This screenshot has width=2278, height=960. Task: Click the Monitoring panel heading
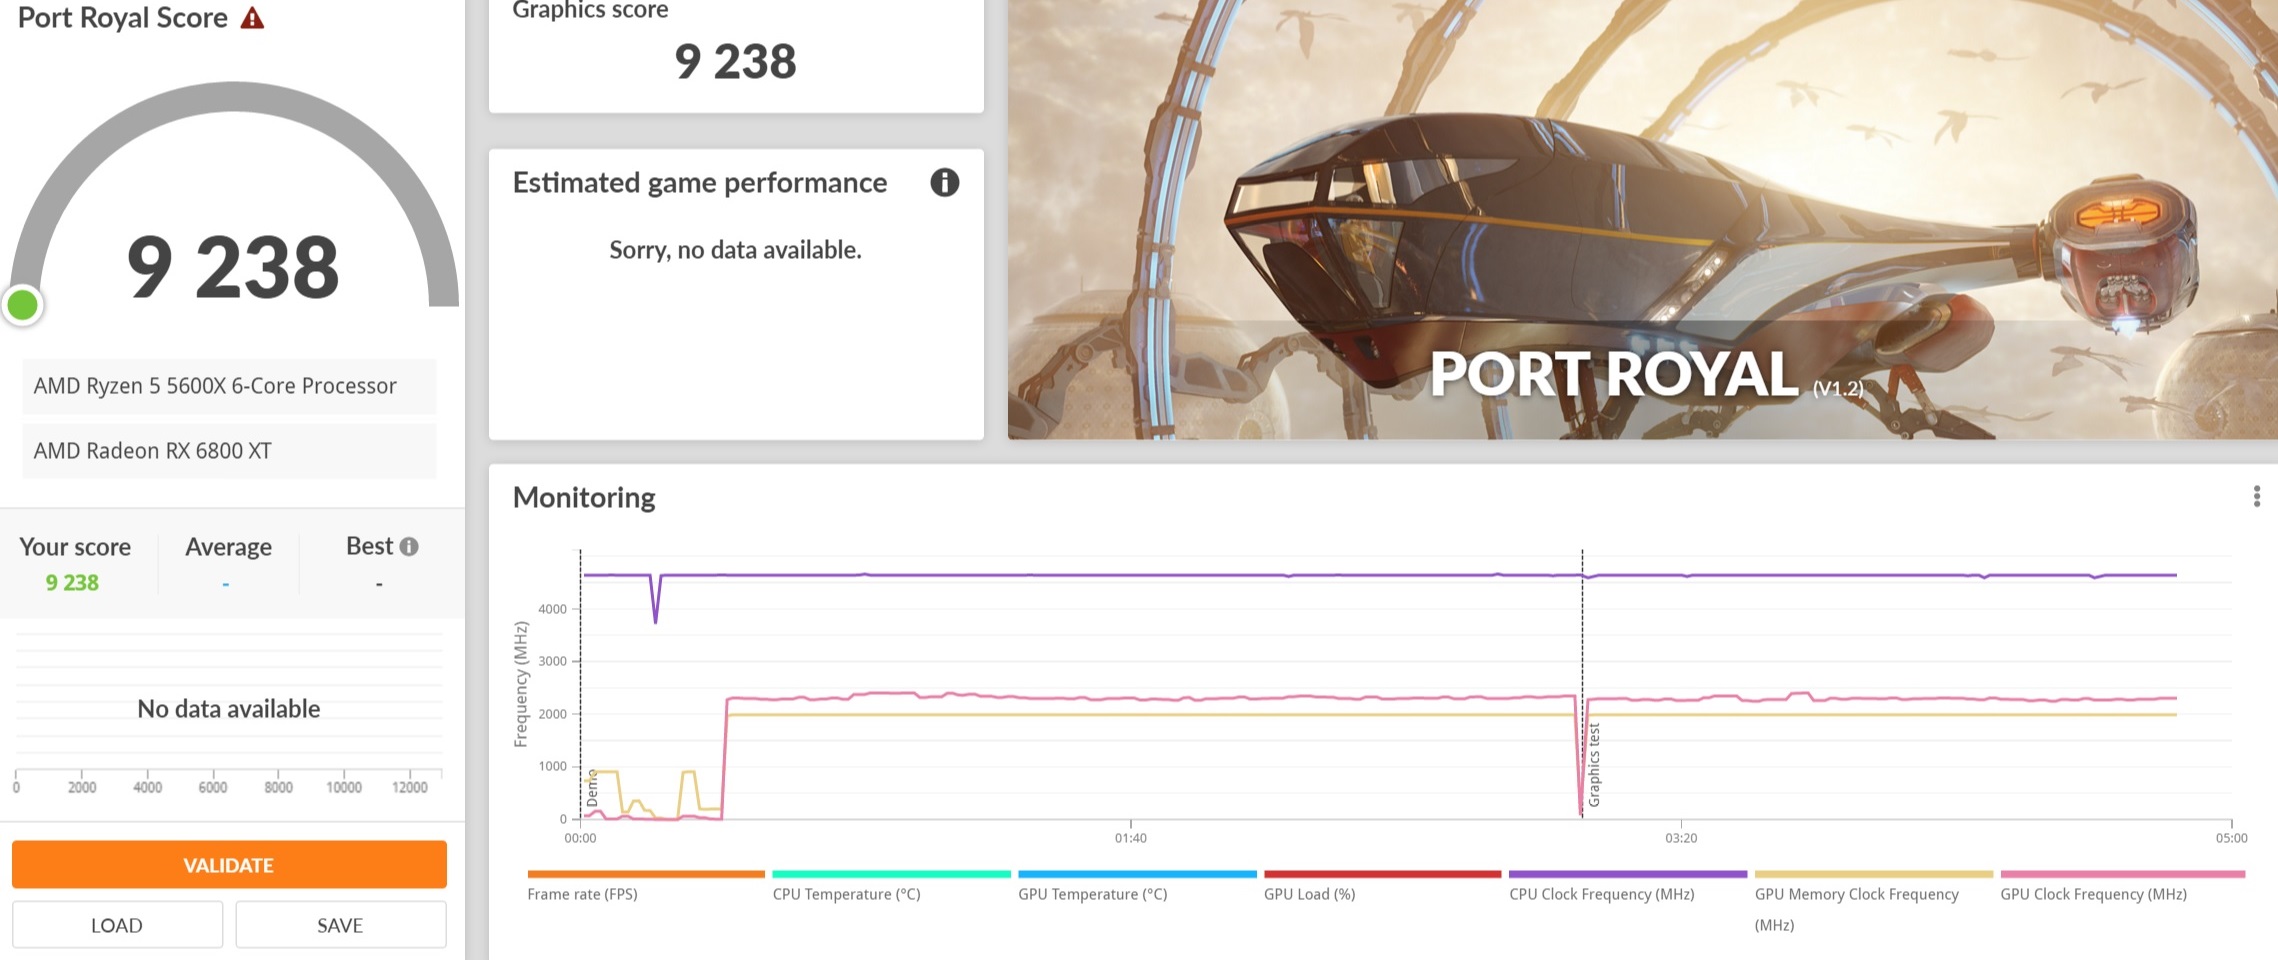(x=584, y=497)
